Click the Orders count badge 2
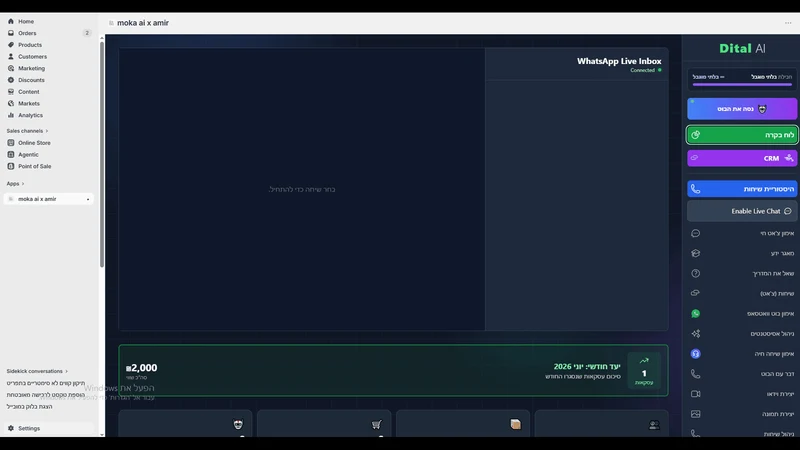Viewport: 800px width, 450px height. pyautogui.click(x=87, y=33)
